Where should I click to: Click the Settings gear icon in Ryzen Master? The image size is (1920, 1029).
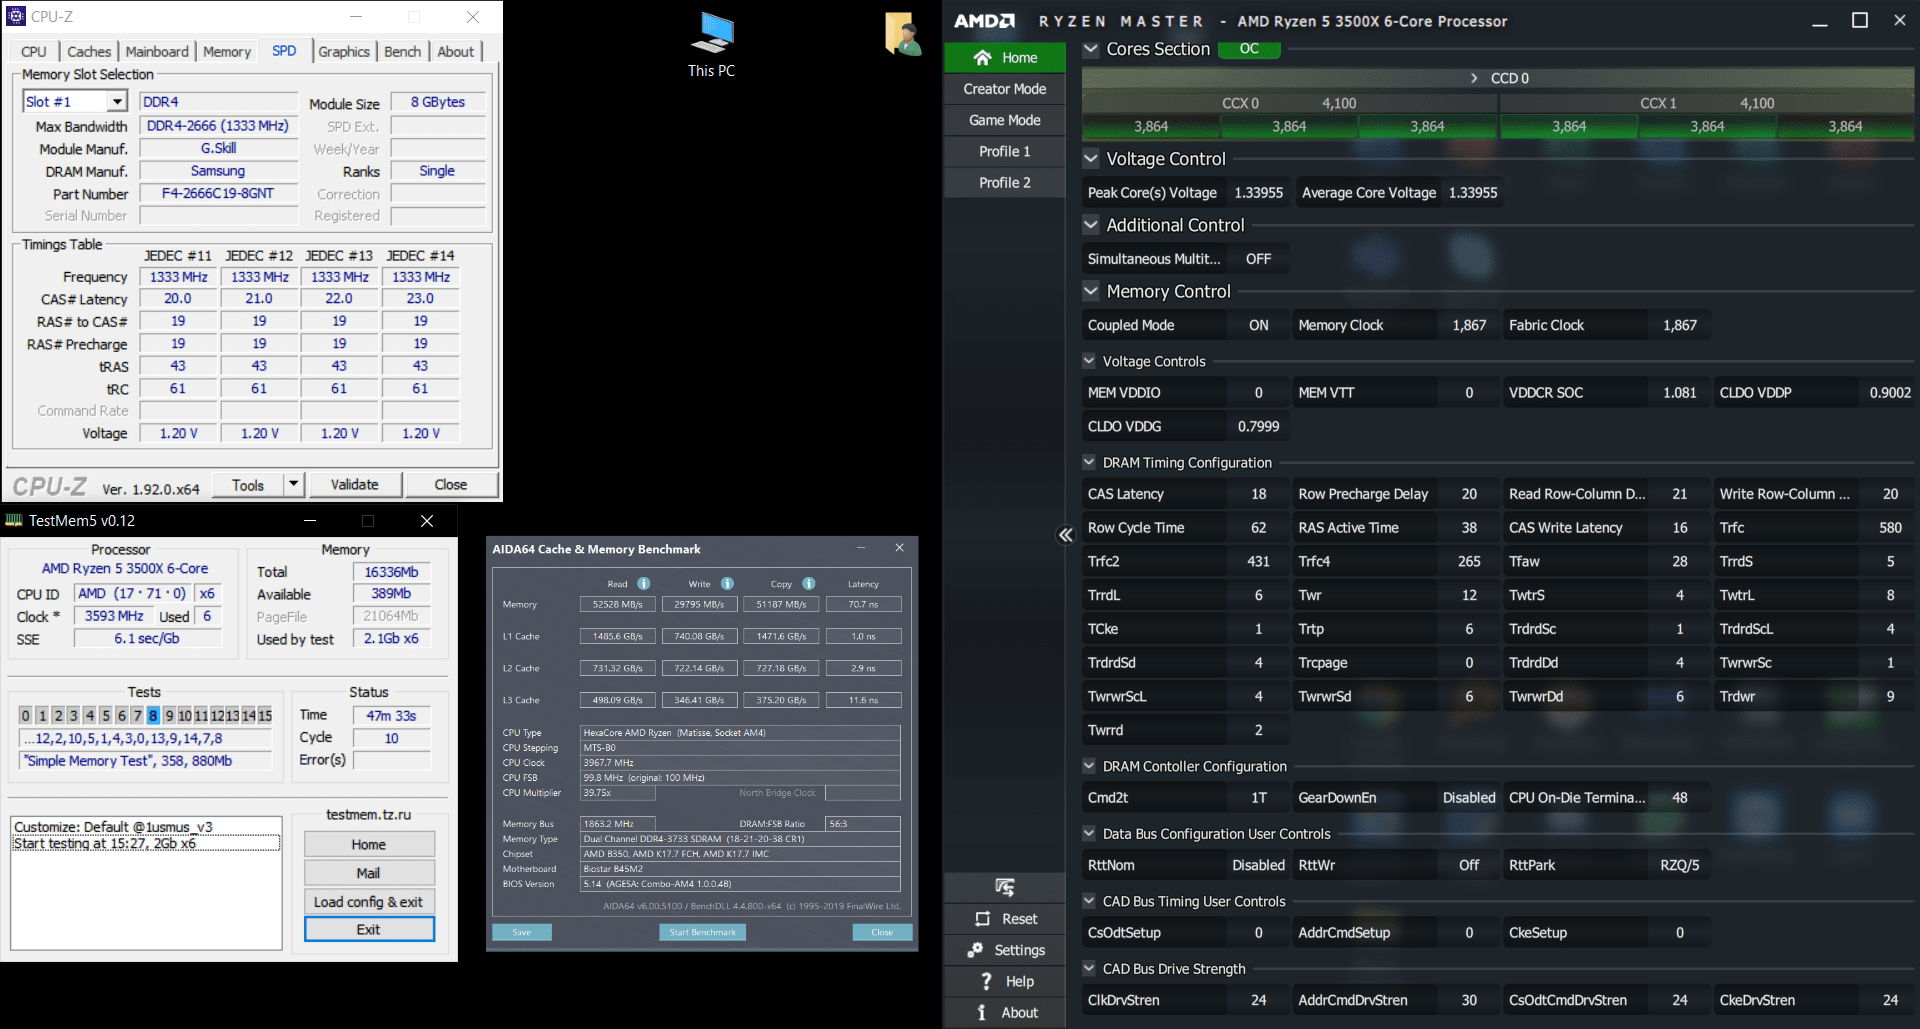(975, 950)
